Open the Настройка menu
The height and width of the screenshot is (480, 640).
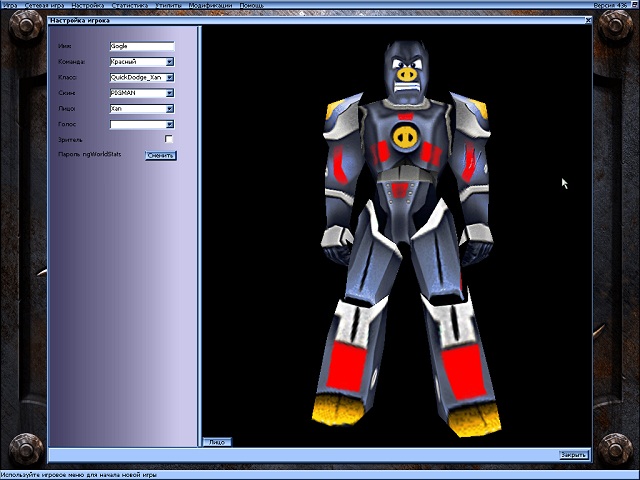click(x=86, y=5)
